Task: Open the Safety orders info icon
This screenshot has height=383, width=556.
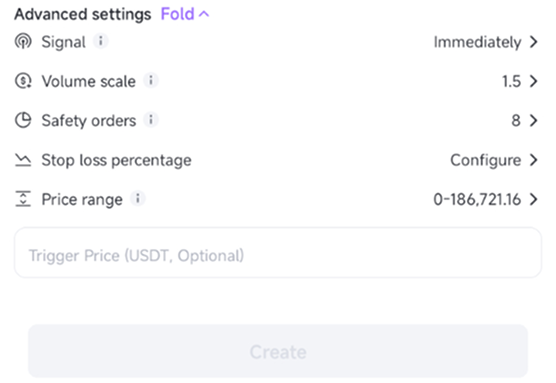Action: pos(151,120)
